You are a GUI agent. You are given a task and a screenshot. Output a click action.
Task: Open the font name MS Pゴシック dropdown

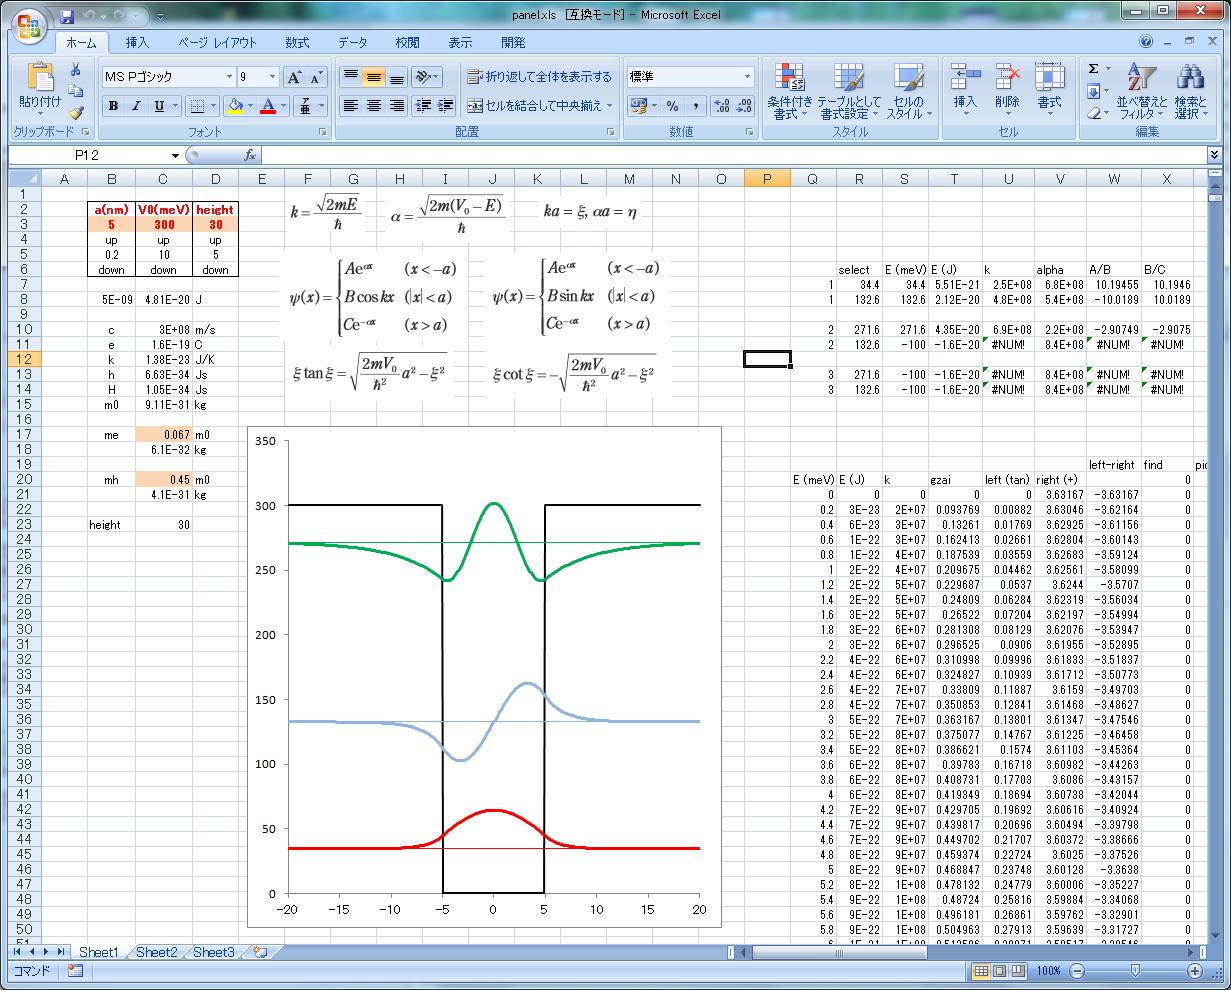(227, 77)
